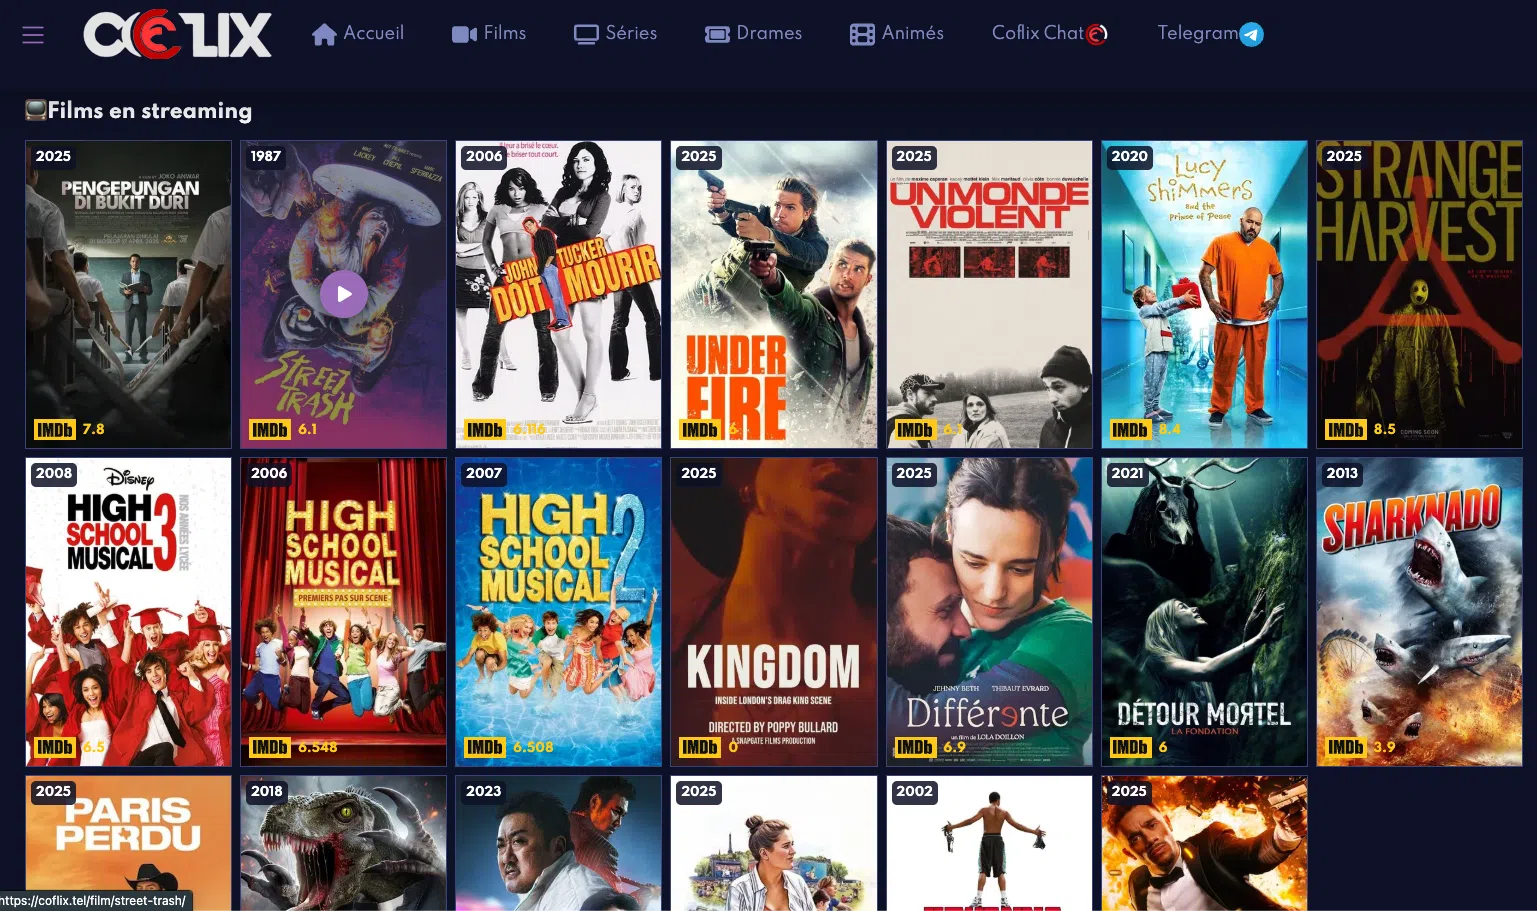Open the 2023 movie poster
This screenshot has width=1537, height=911.
pyautogui.click(x=558, y=843)
